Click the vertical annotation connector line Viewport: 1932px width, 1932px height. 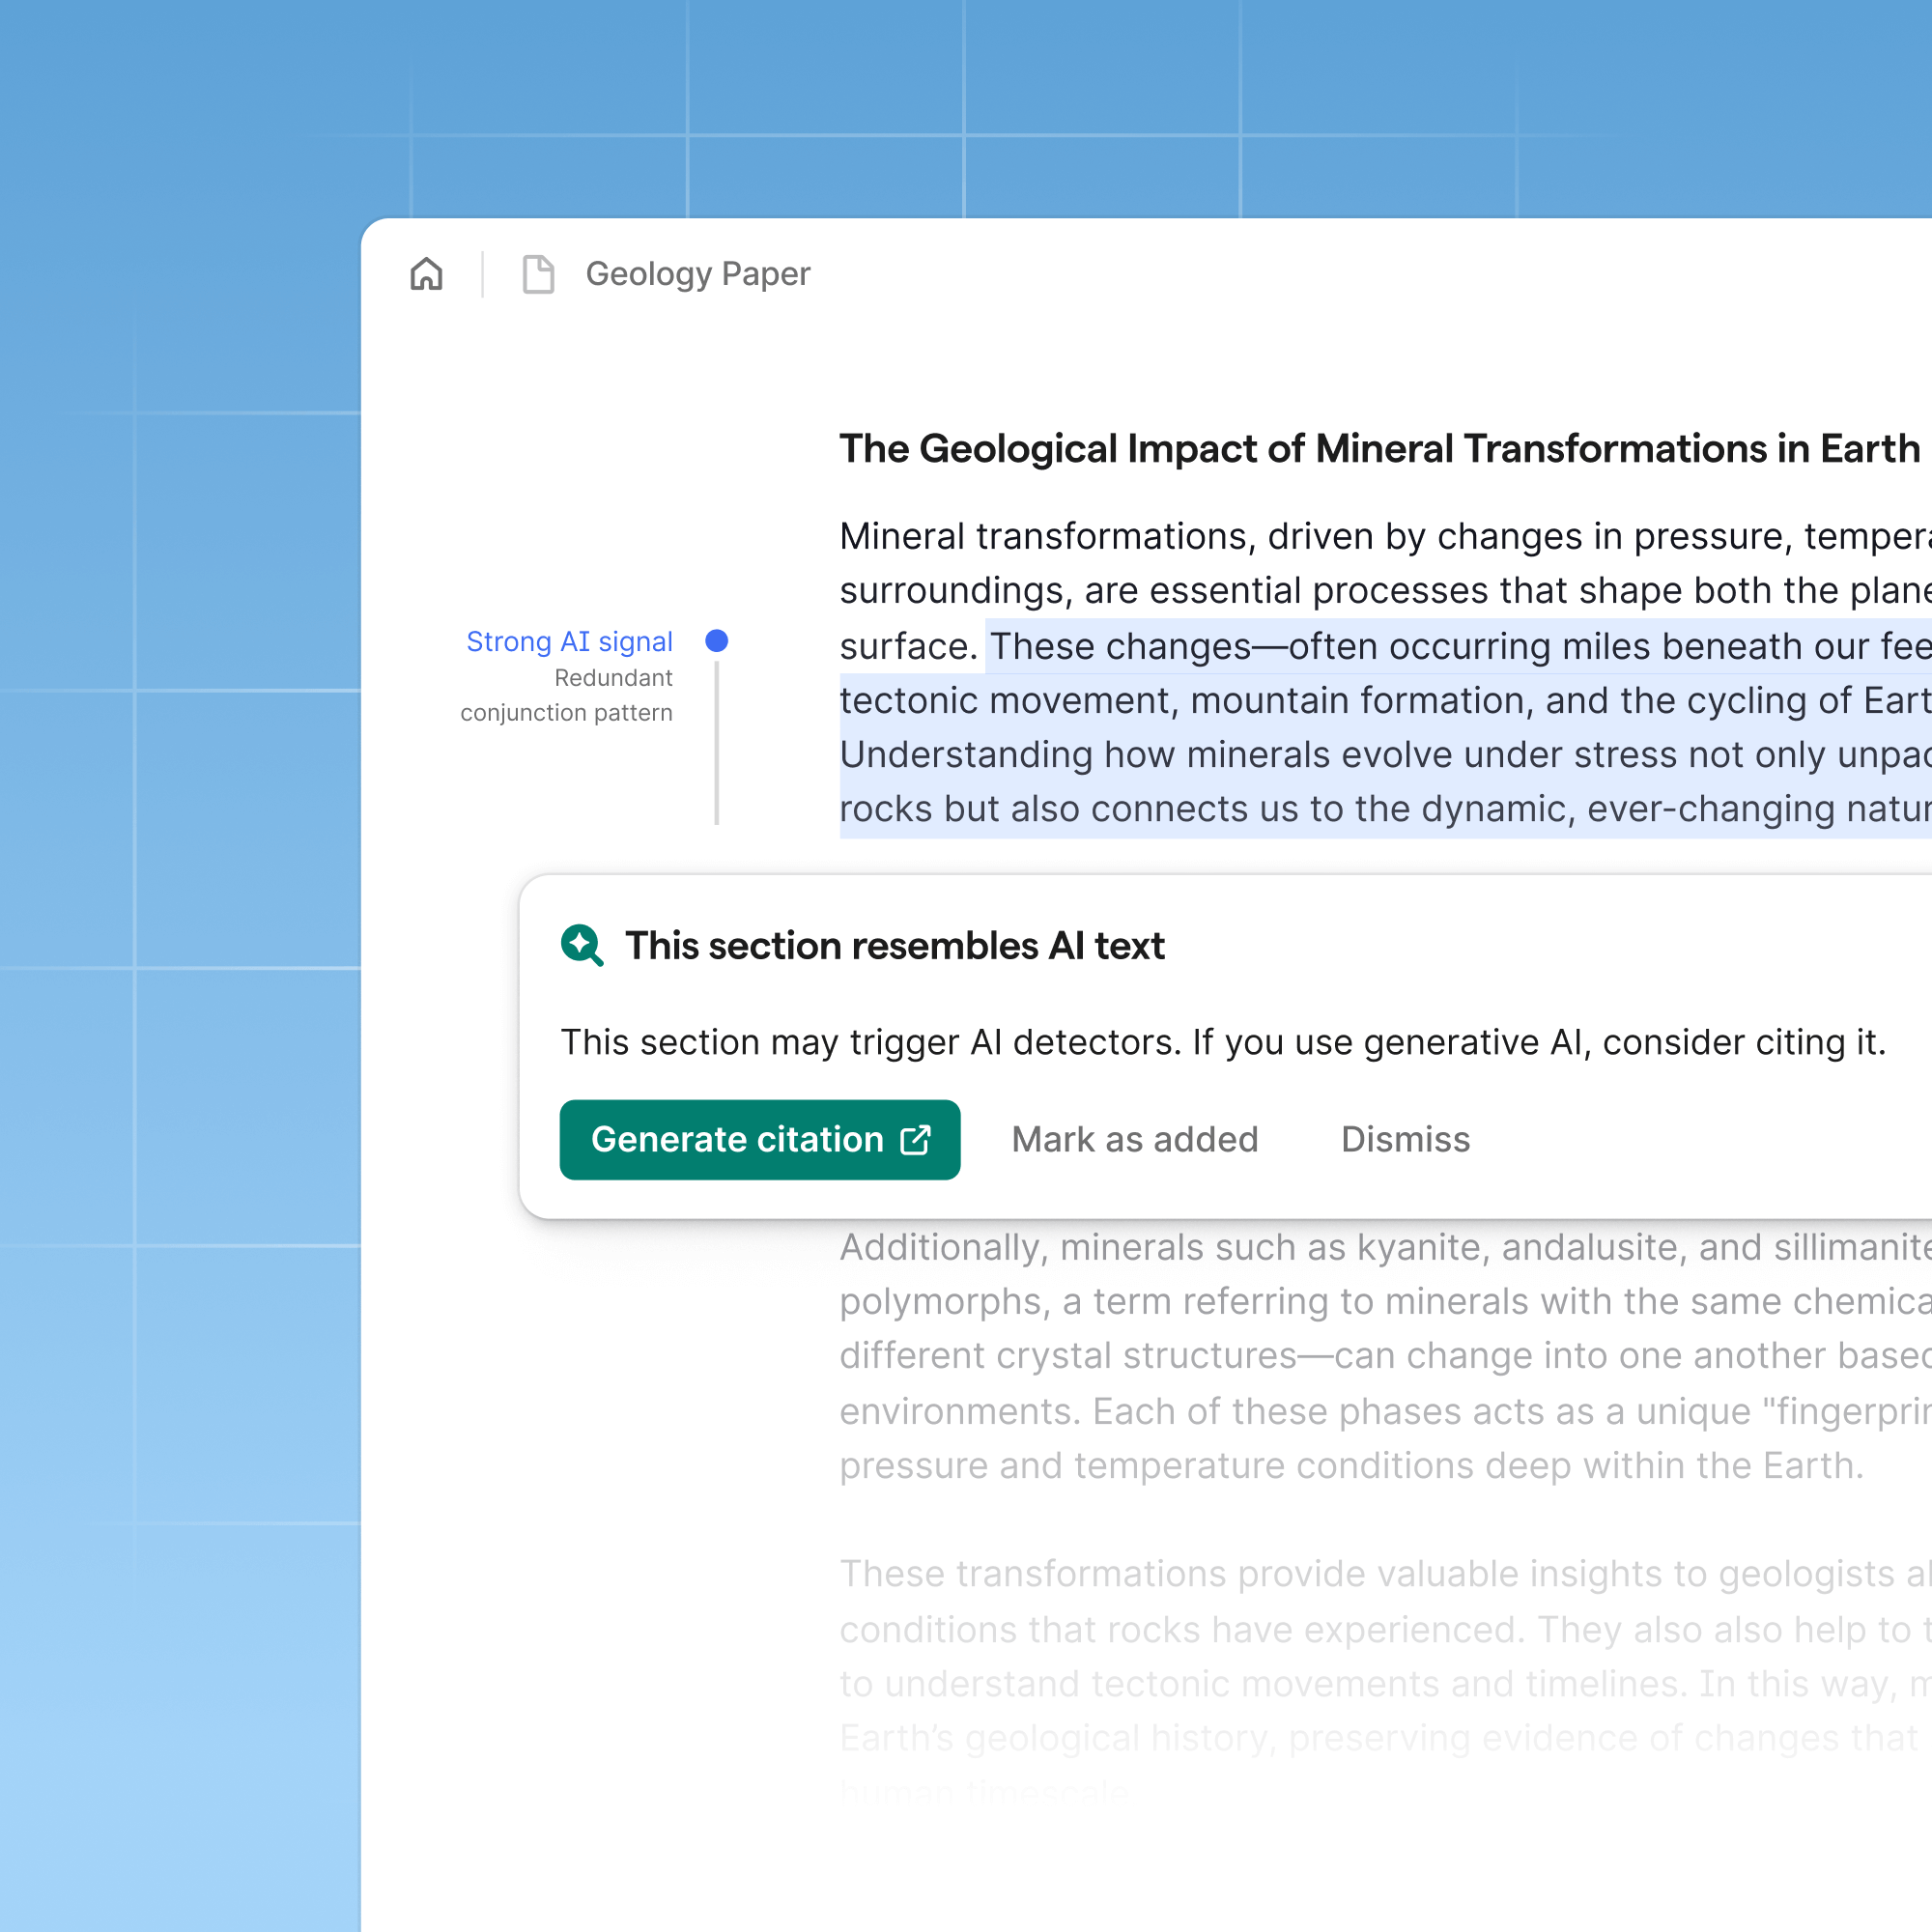pyautogui.click(x=717, y=740)
